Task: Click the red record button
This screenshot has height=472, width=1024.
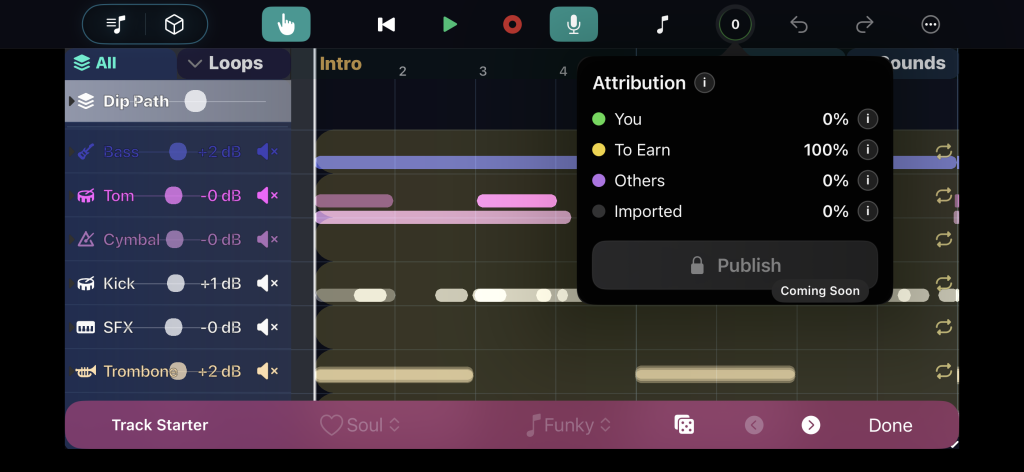Action: click(x=512, y=24)
